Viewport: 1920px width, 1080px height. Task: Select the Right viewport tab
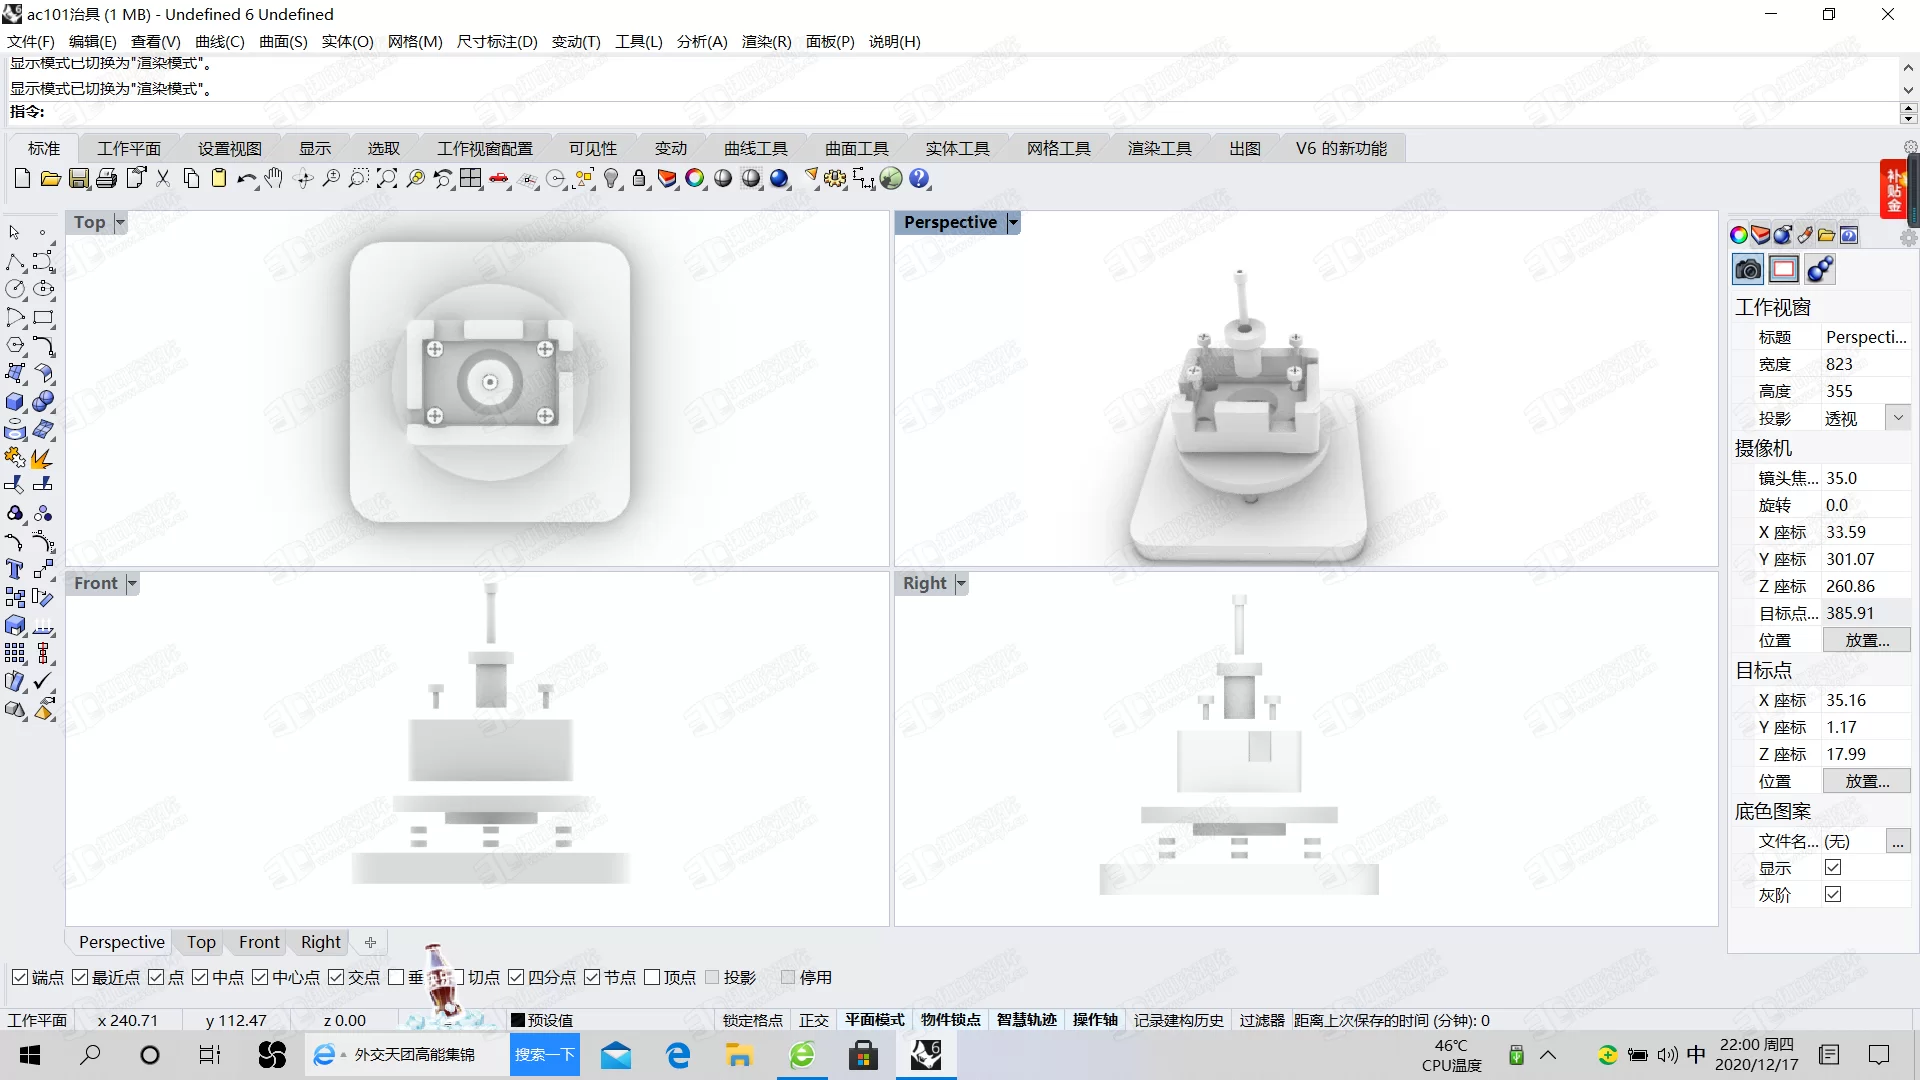pos(319,942)
